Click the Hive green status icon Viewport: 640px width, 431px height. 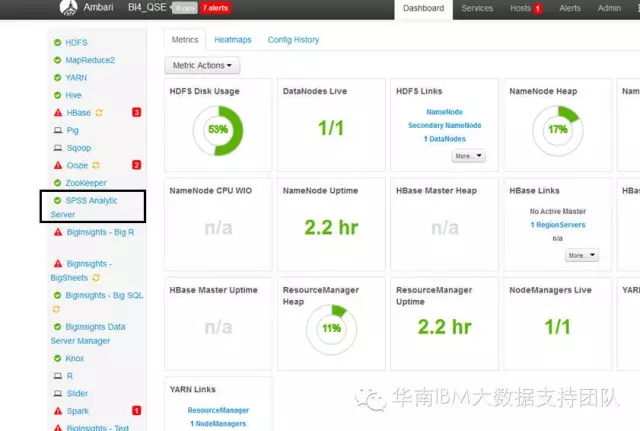click(58, 95)
